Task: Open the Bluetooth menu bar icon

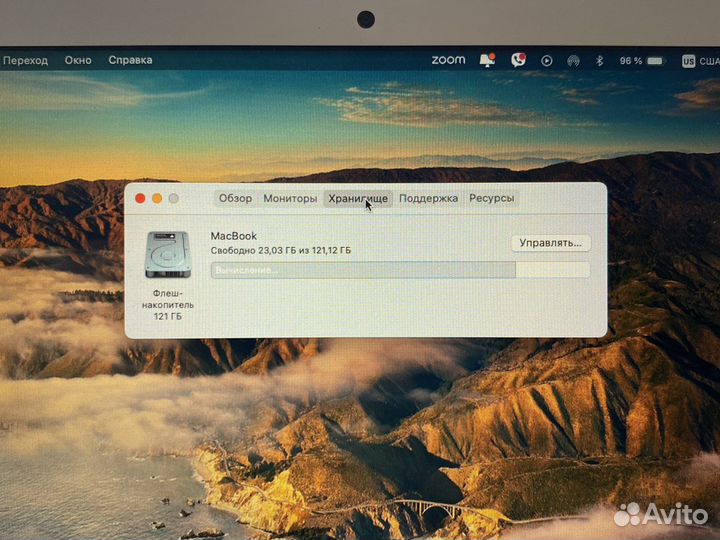Action: pos(599,61)
